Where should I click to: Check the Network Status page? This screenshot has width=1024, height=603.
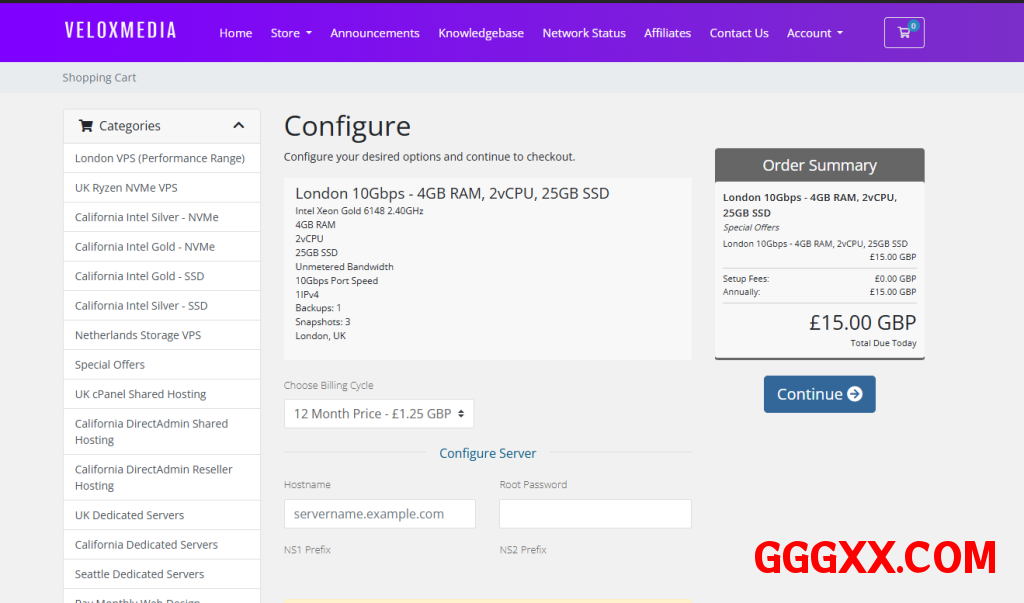tap(584, 33)
